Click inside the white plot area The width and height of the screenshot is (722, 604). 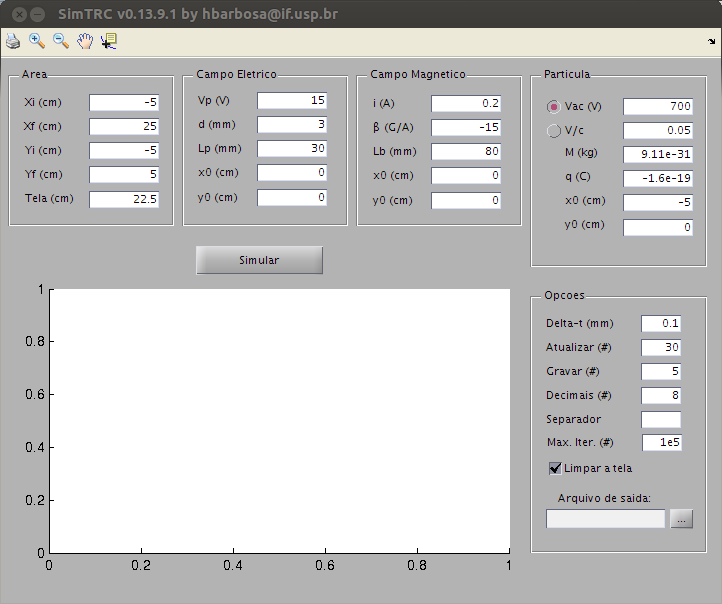tap(279, 421)
